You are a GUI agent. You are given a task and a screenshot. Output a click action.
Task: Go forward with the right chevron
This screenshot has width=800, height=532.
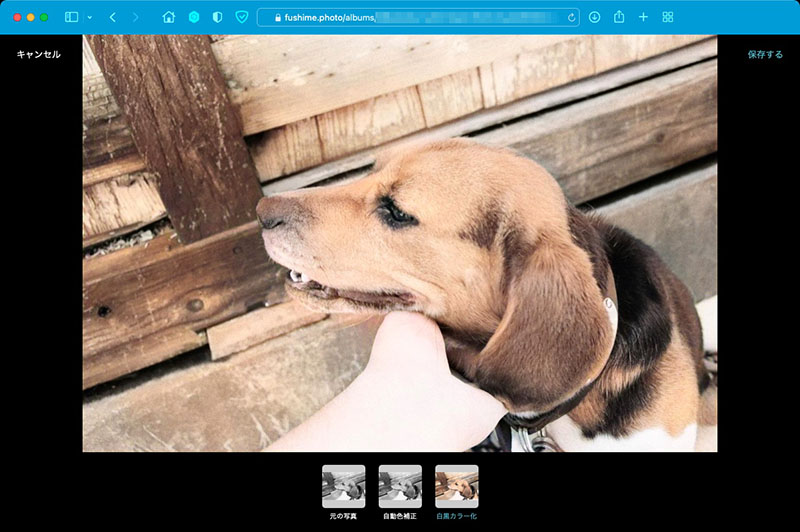135,17
